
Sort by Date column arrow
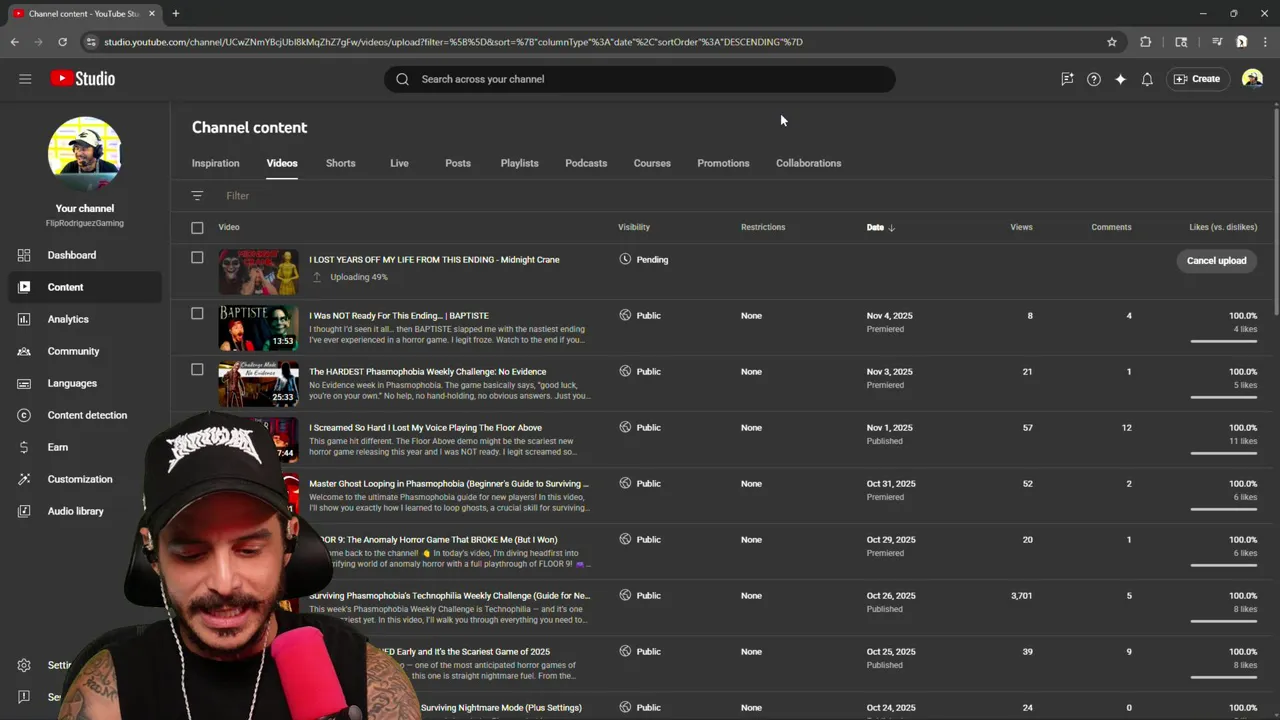[x=891, y=228]
